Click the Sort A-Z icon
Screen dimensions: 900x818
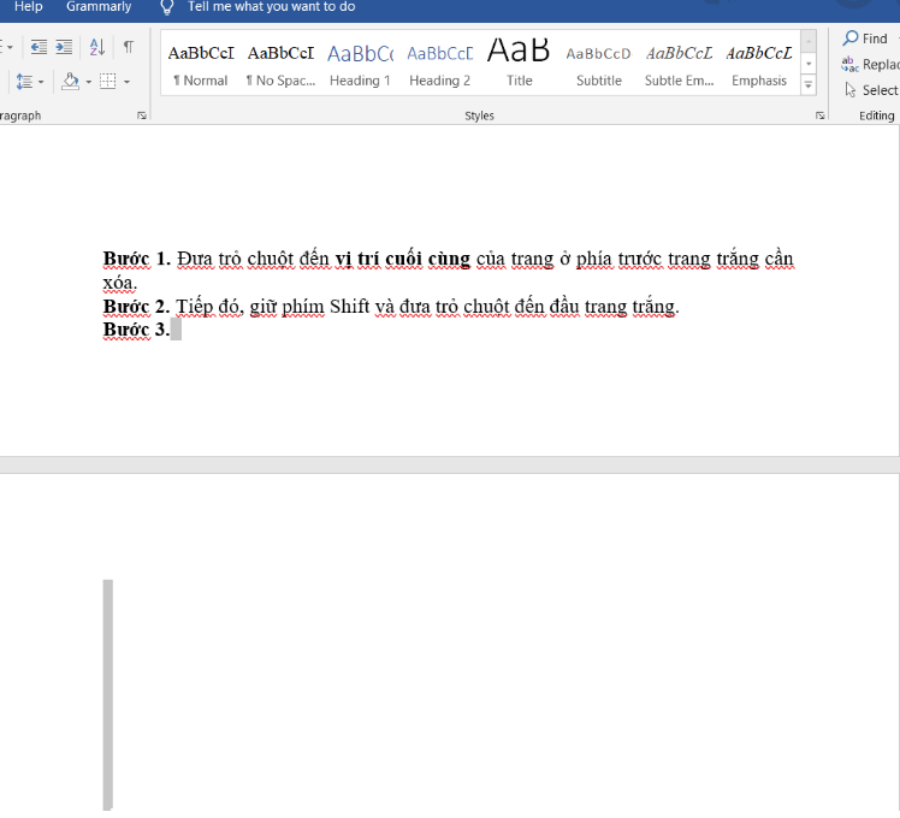click(97, 47)
